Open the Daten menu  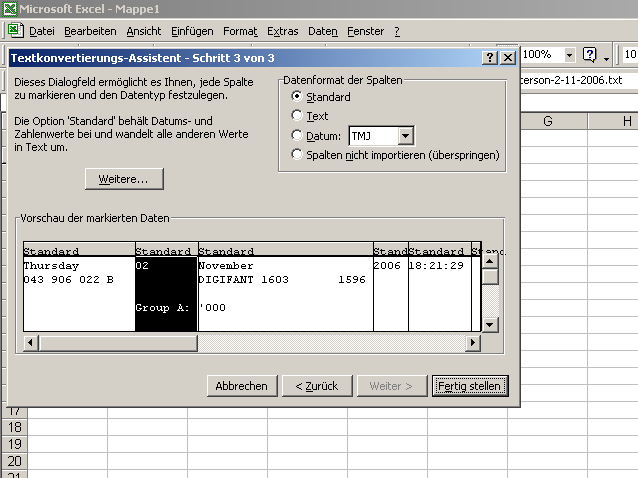click(x=323, y=31)
